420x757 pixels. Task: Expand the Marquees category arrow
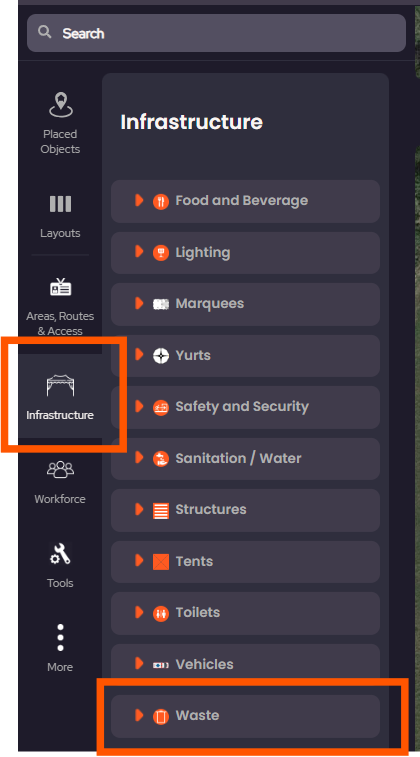click(139, 303)
